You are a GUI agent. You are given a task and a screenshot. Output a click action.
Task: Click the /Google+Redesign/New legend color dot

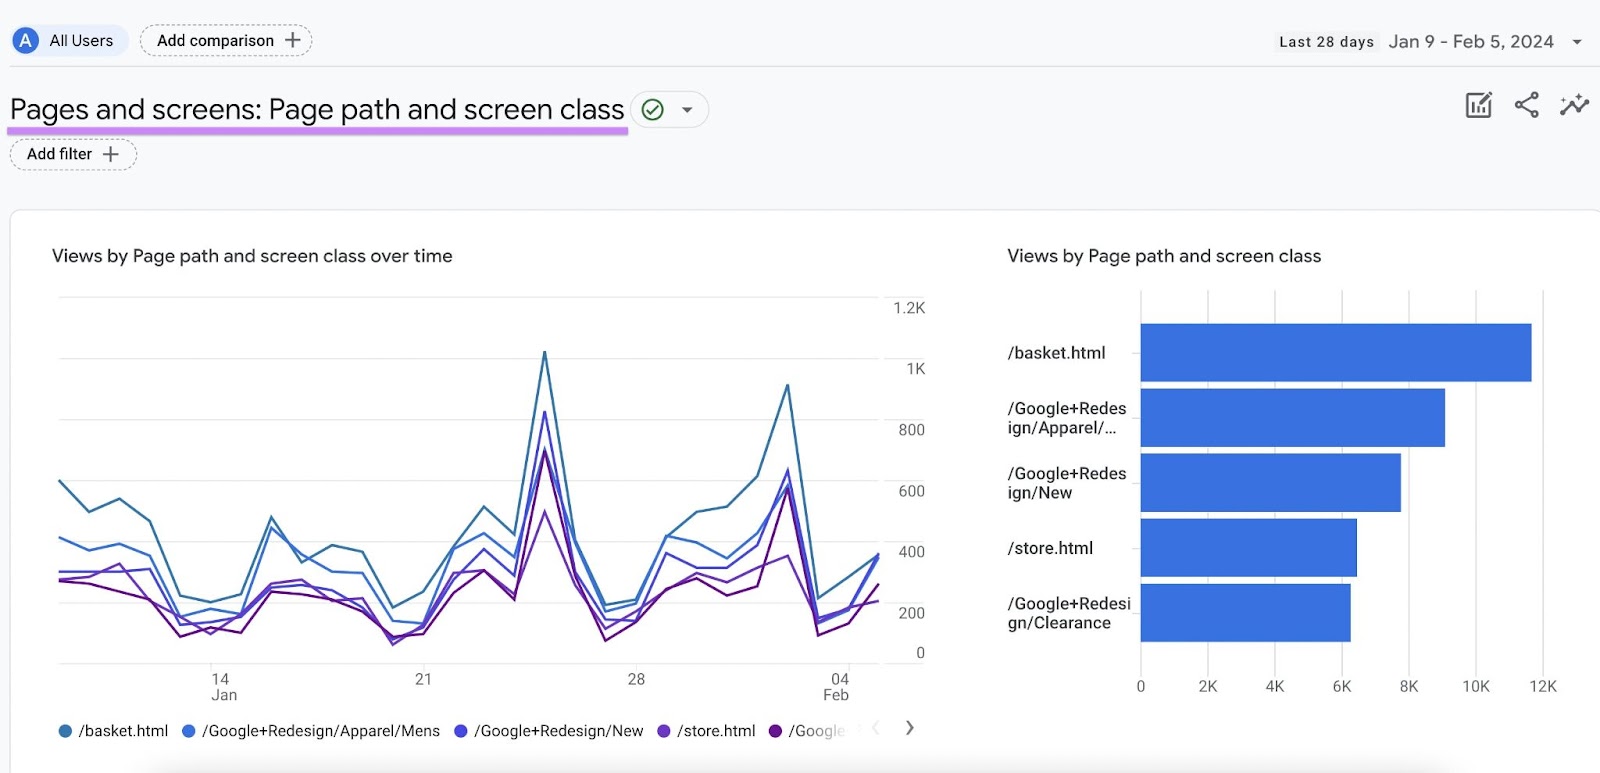(461, 731)
